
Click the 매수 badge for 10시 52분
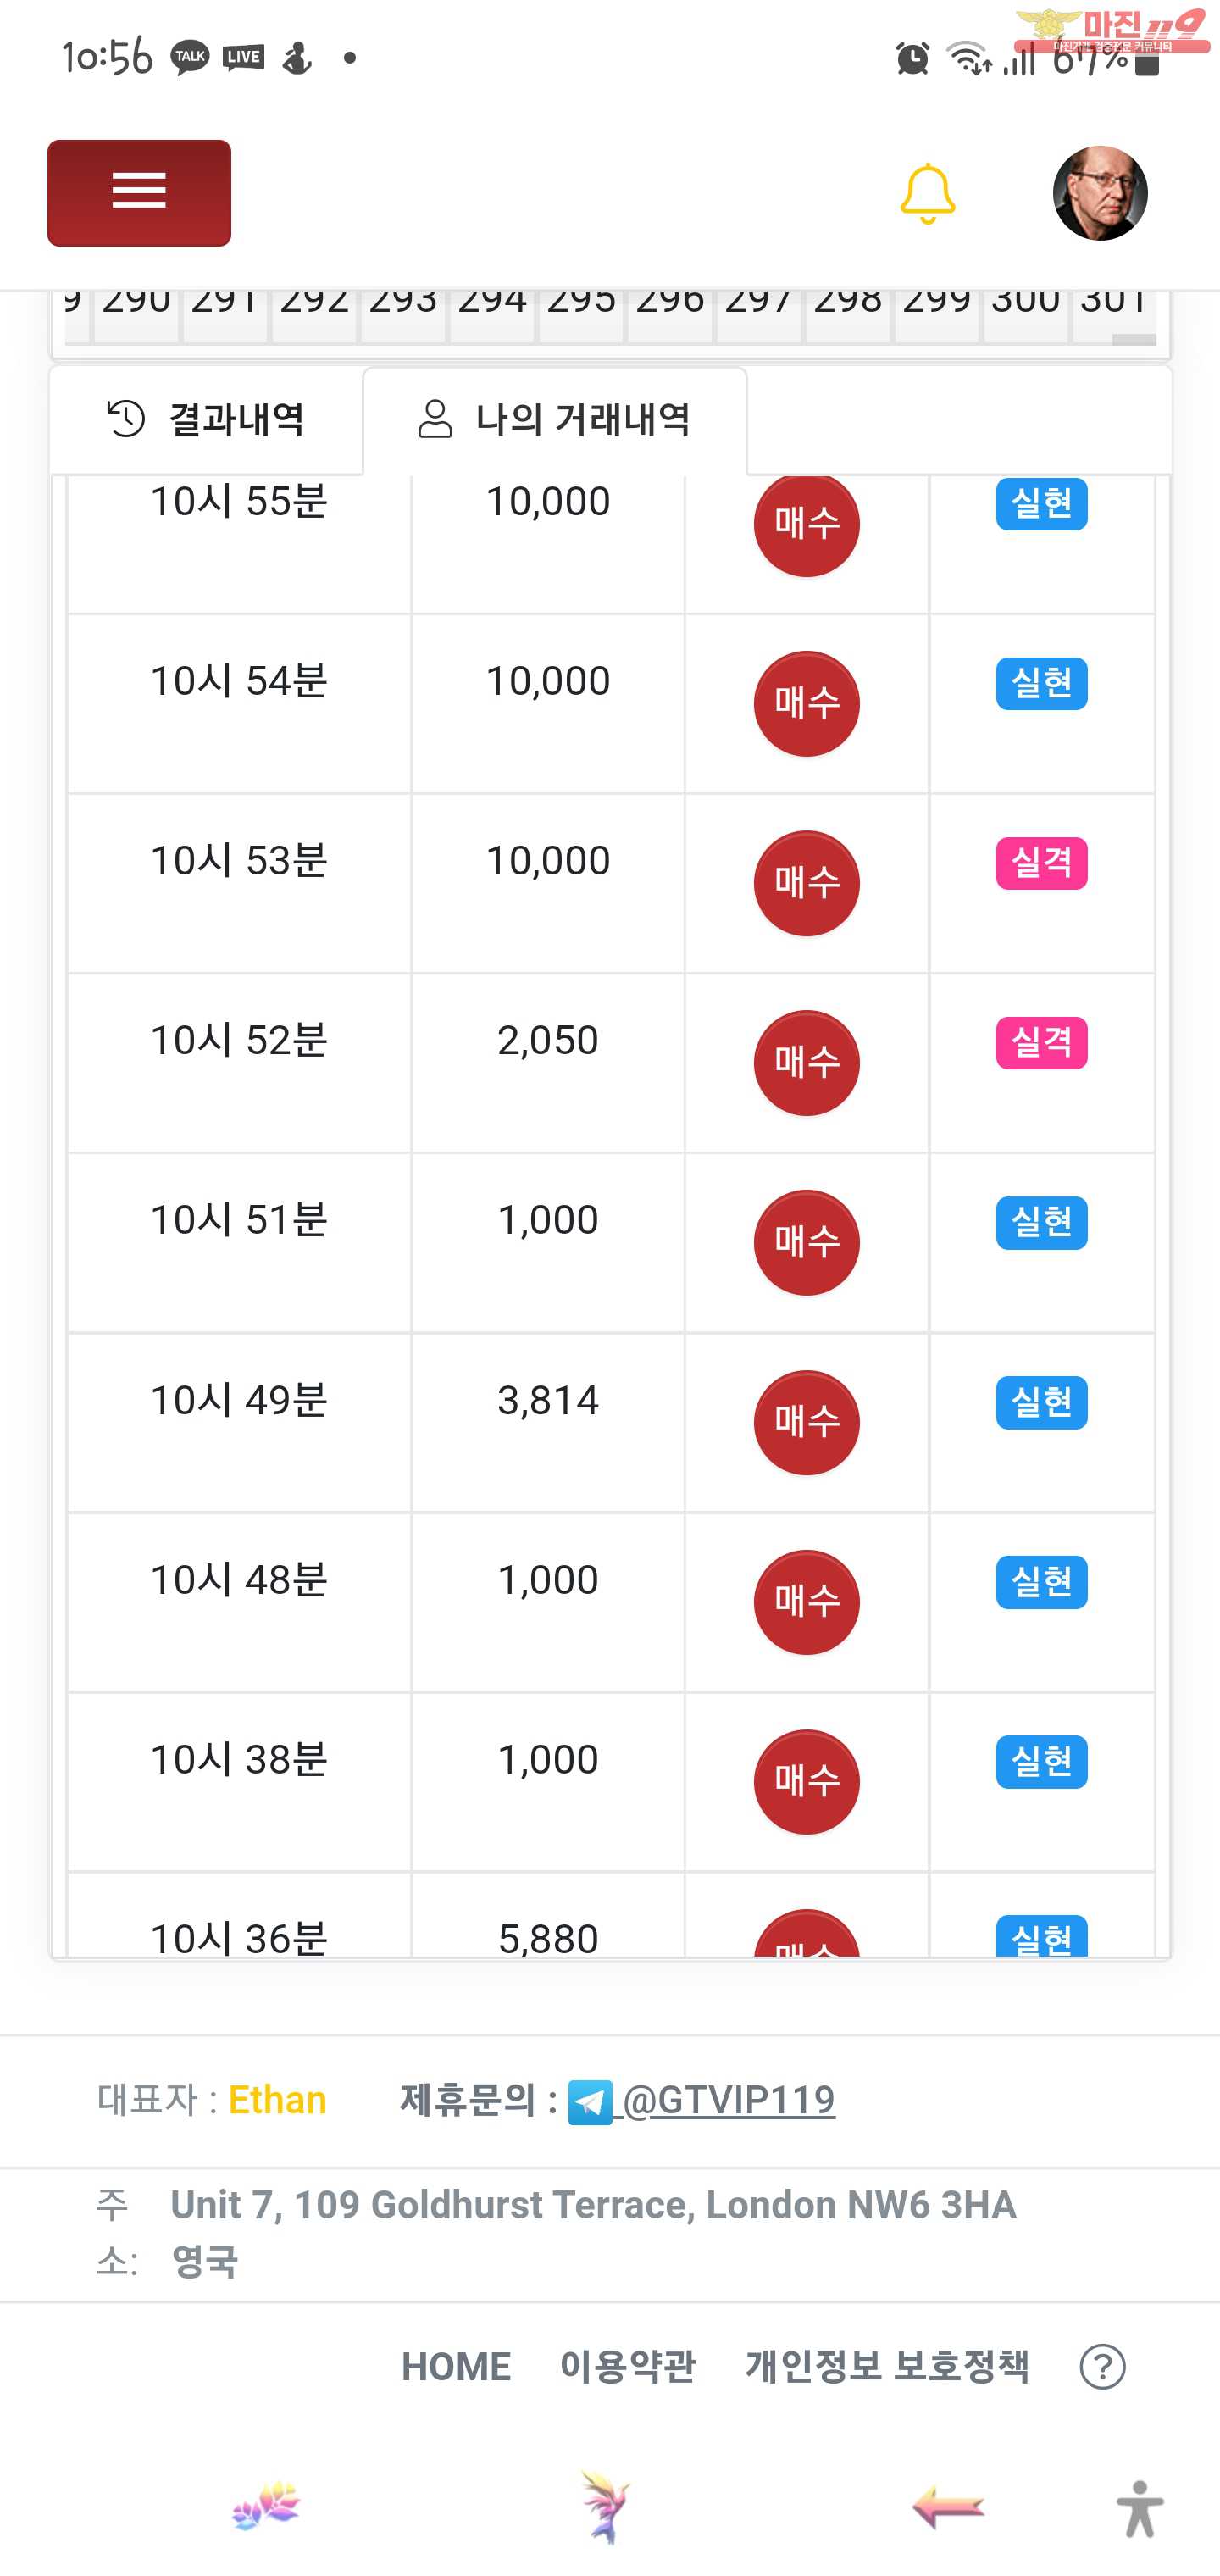806,1062
